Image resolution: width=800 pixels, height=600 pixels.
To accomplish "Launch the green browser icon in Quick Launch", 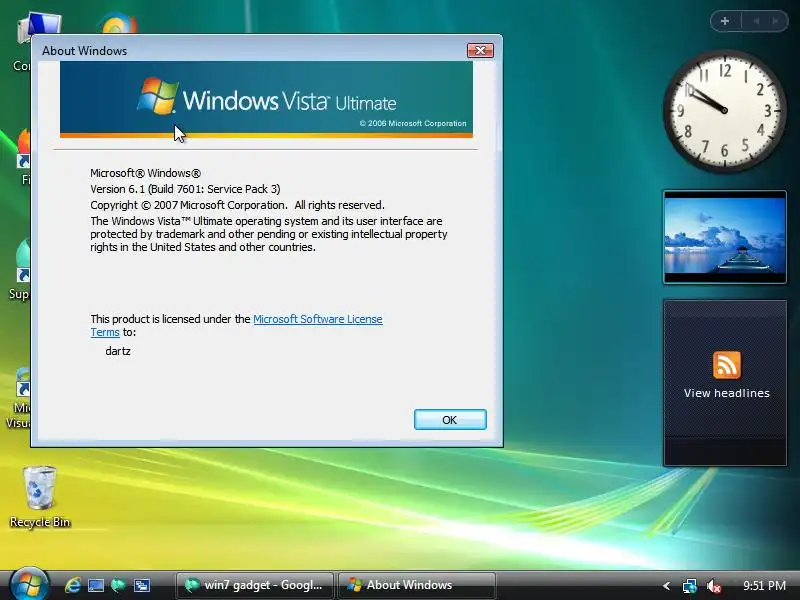I will (118, 585).
